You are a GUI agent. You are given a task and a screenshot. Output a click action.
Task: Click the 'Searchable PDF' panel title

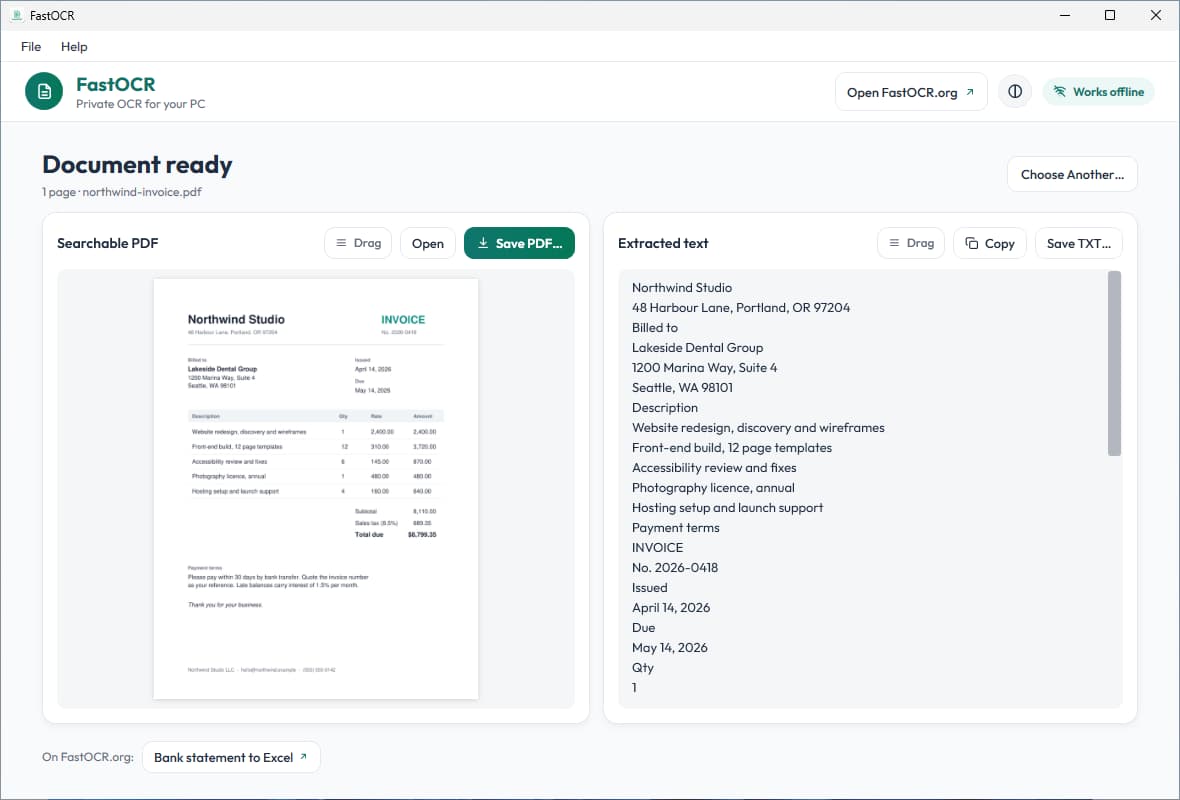(108, 243)
